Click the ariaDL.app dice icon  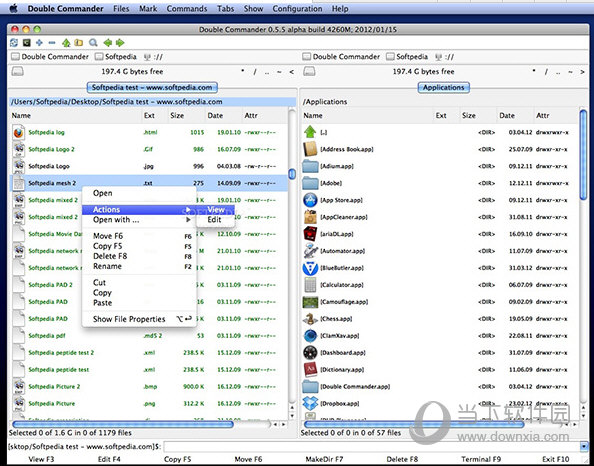310,234
